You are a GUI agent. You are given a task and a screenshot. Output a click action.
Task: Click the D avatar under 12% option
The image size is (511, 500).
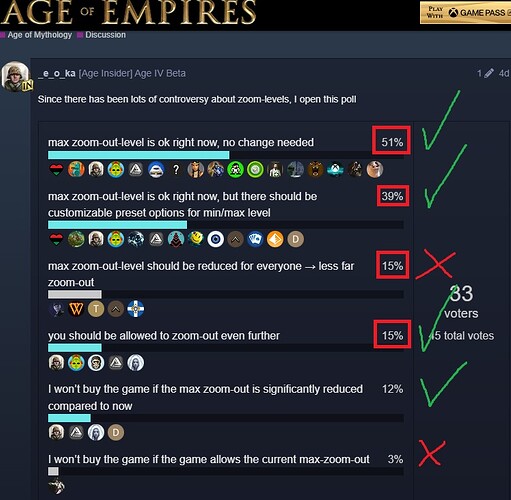(116, 432)
